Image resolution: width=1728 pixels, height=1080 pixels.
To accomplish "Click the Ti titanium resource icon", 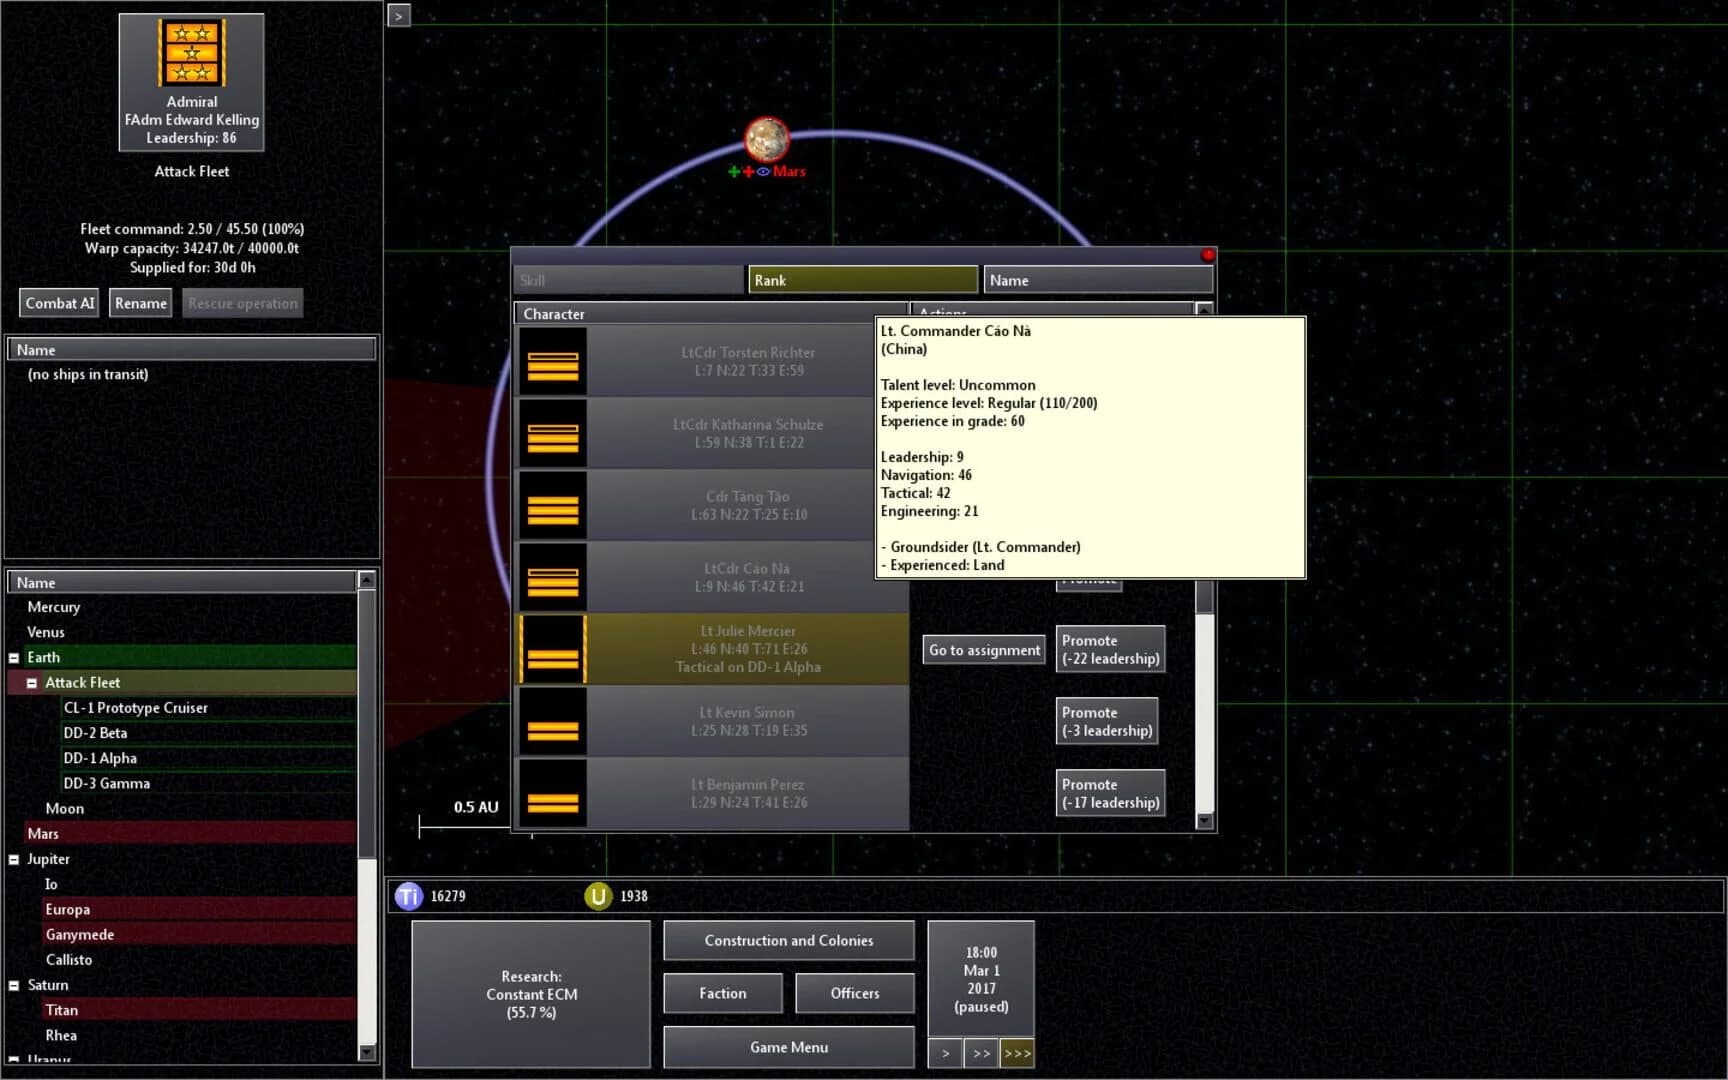I will 408,896.
